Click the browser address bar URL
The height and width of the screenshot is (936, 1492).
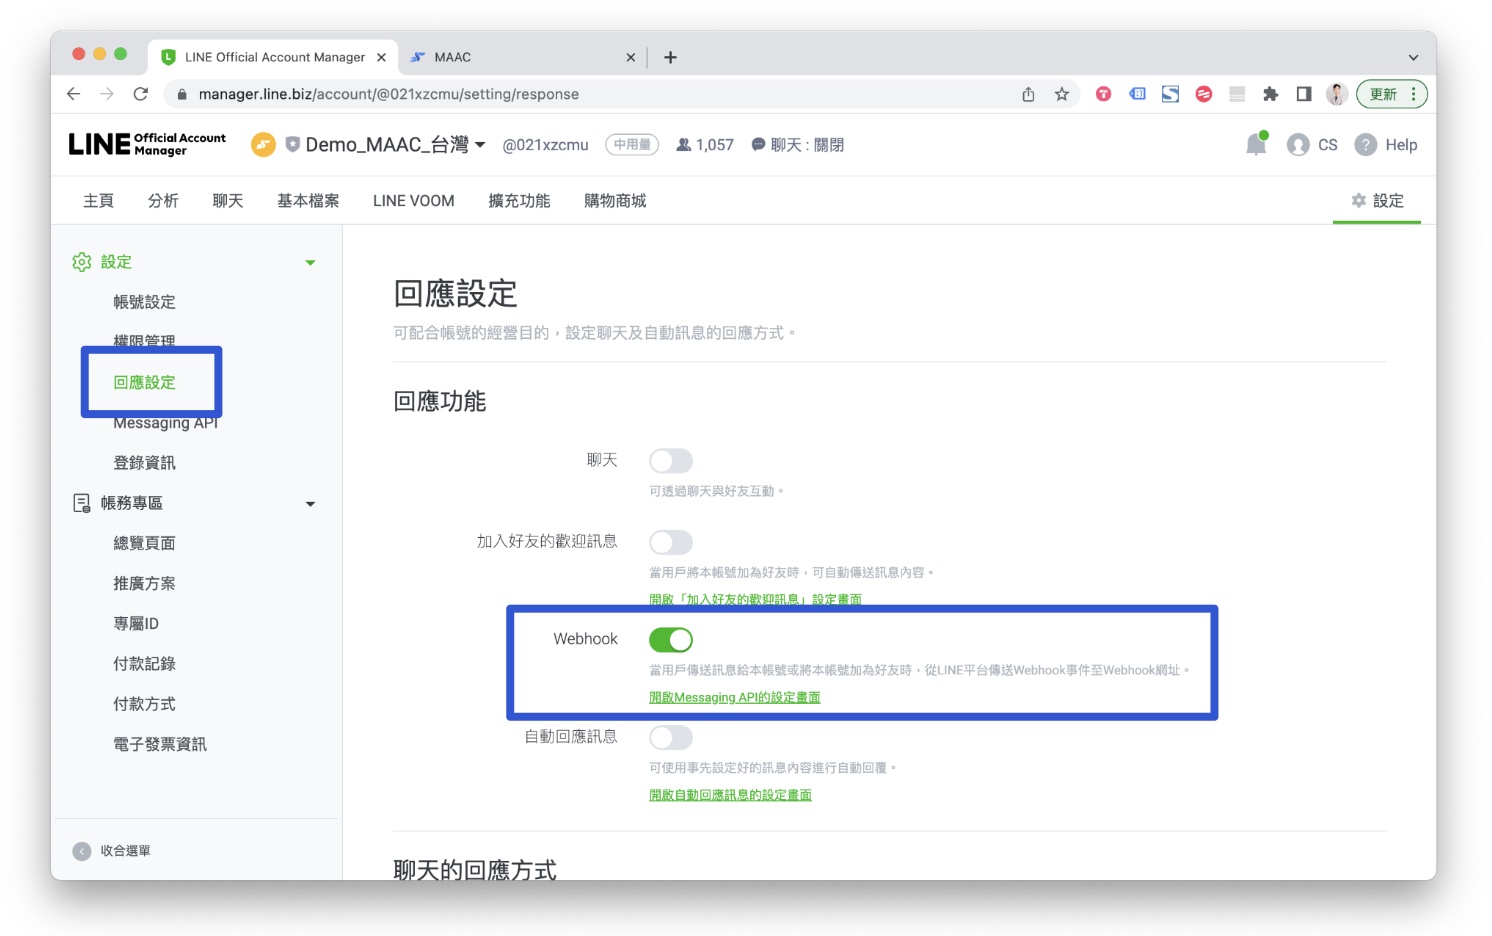(388, 94)
